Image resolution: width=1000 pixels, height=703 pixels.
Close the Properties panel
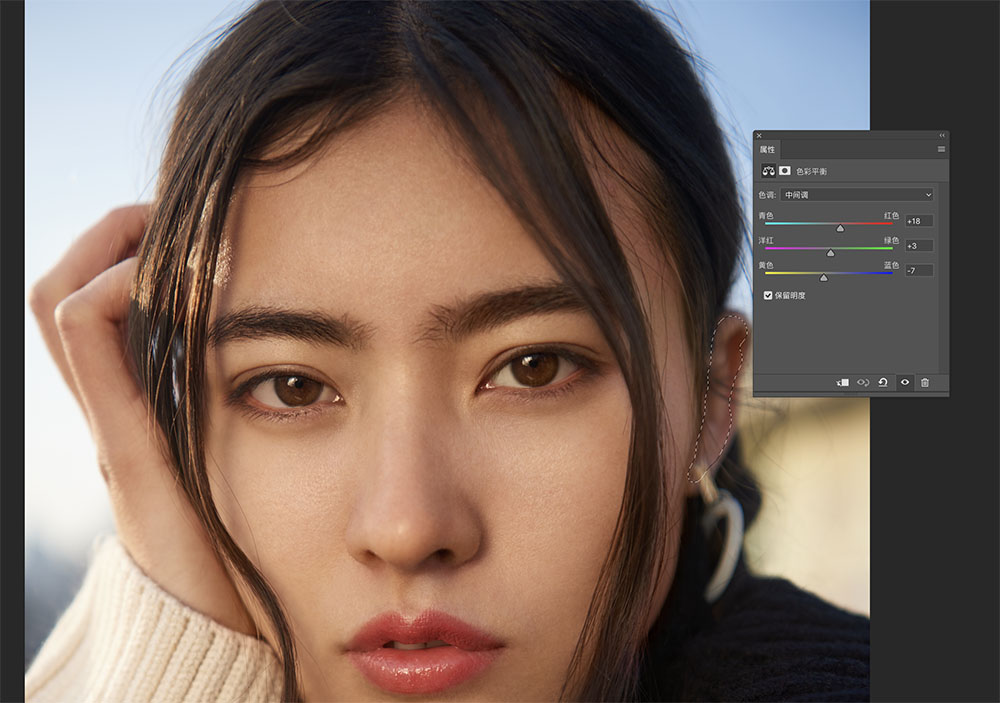759,135
